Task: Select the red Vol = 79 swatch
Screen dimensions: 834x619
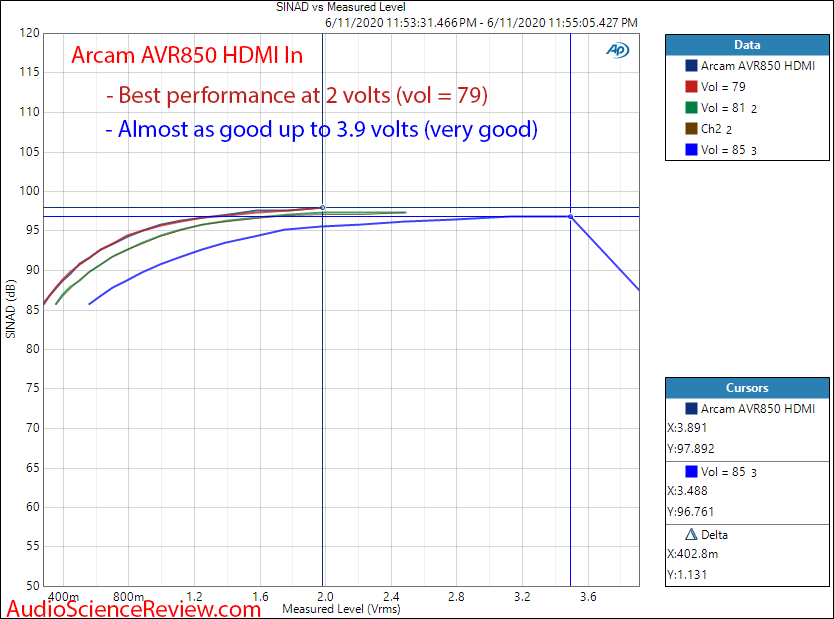Action: (691, 87)
